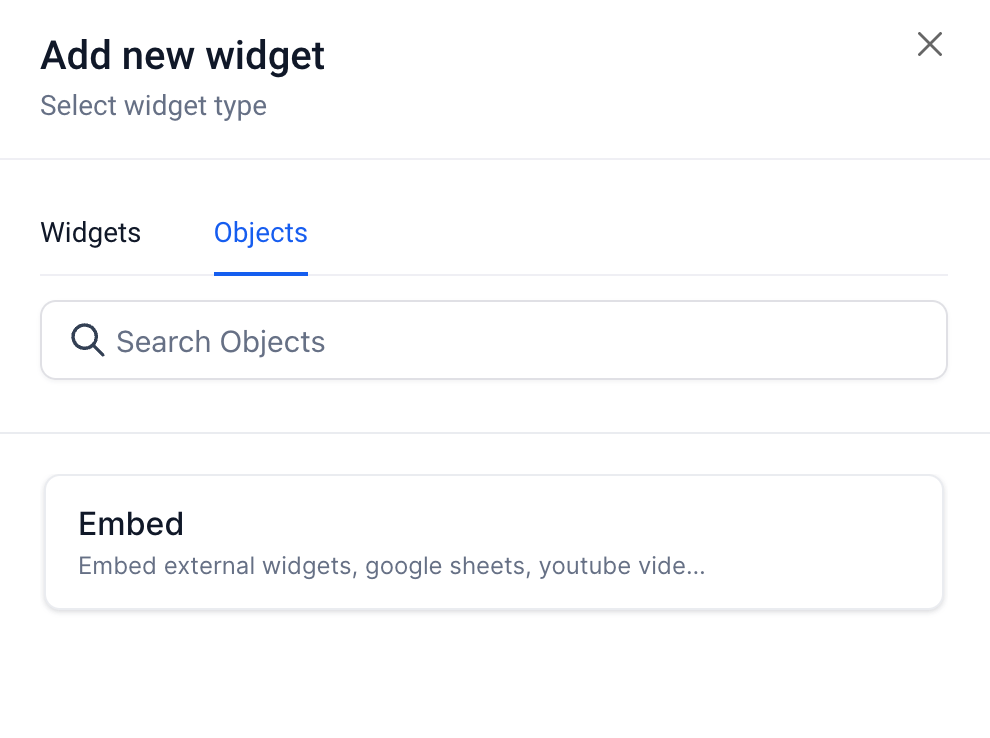Choose the Embed object card

[493, 542]
